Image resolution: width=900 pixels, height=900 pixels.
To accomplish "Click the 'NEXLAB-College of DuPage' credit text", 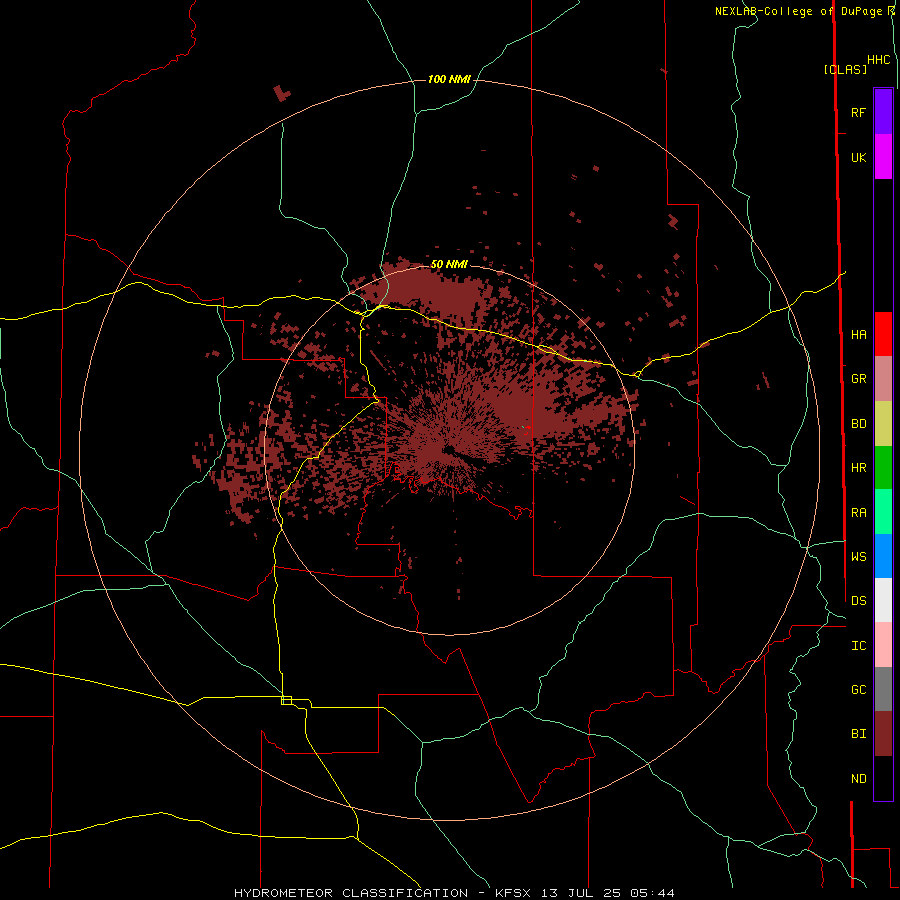I will tap(800, 11).
